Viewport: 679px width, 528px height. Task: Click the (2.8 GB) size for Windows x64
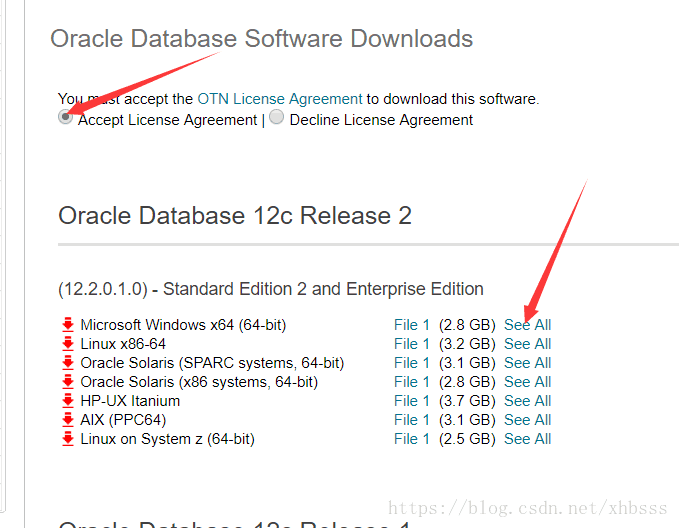pos(467,325)
